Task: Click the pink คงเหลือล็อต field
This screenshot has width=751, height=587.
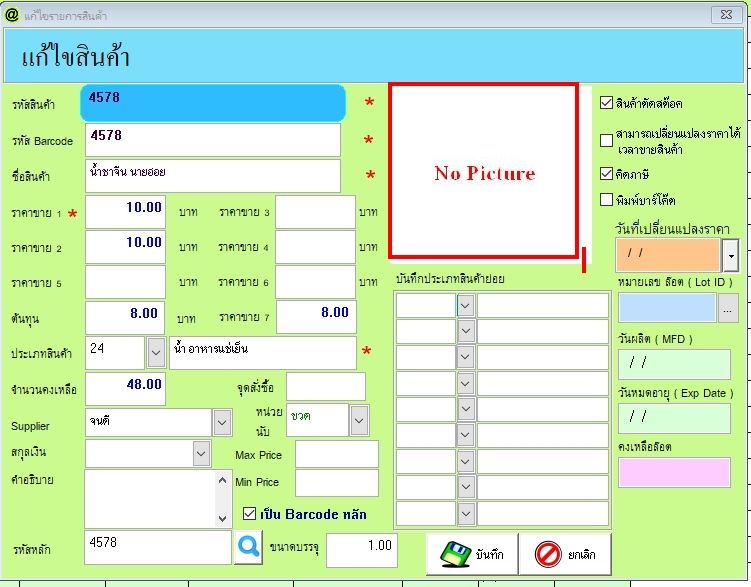Action: [674, 473]
